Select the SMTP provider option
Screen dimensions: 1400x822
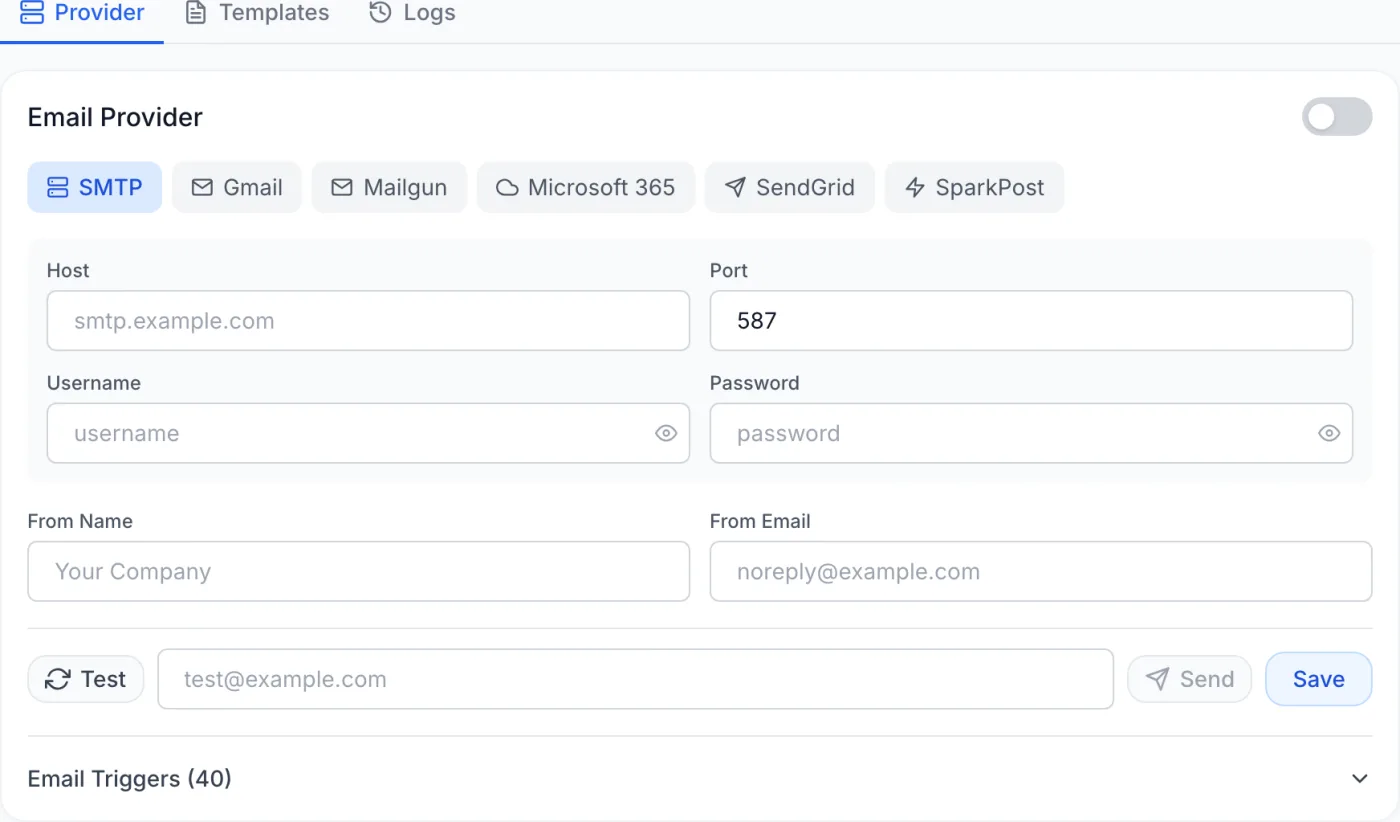95,187
